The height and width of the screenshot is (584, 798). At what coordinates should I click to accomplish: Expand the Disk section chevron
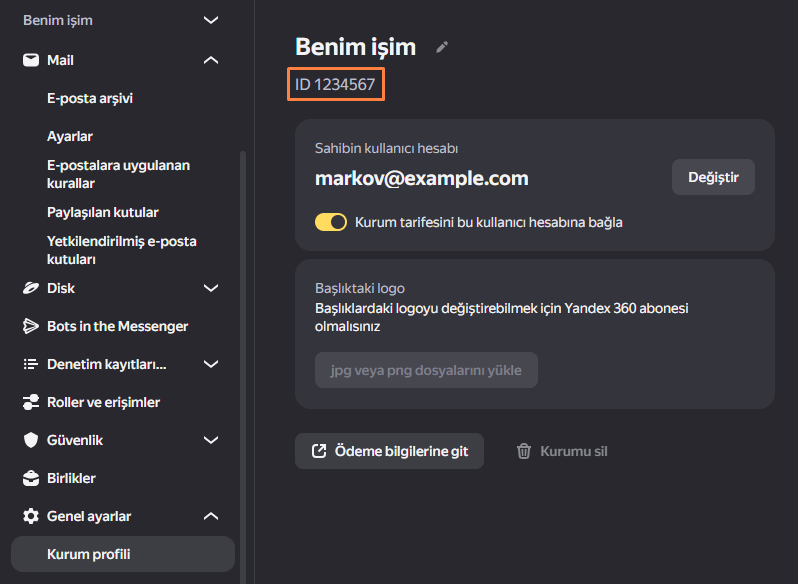pos(211,288)
